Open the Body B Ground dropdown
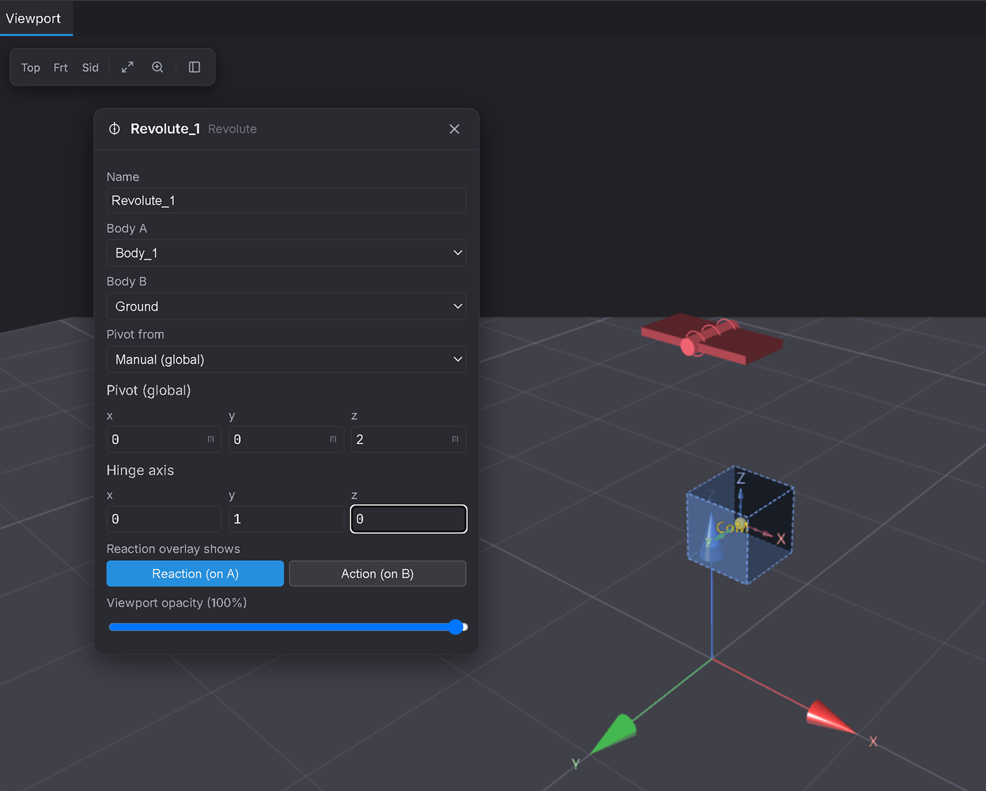 [x=286, y=306]
